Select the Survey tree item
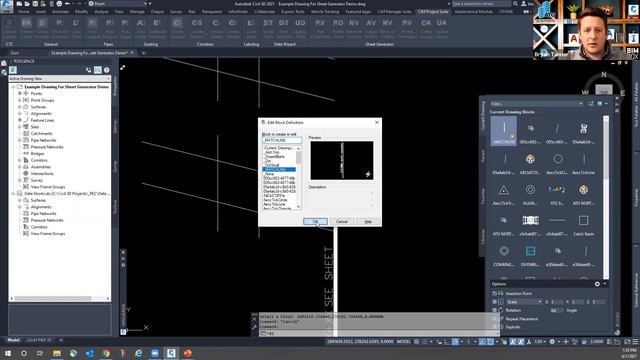This screenshot has width=640, height=360. click(x=36, y=180)
